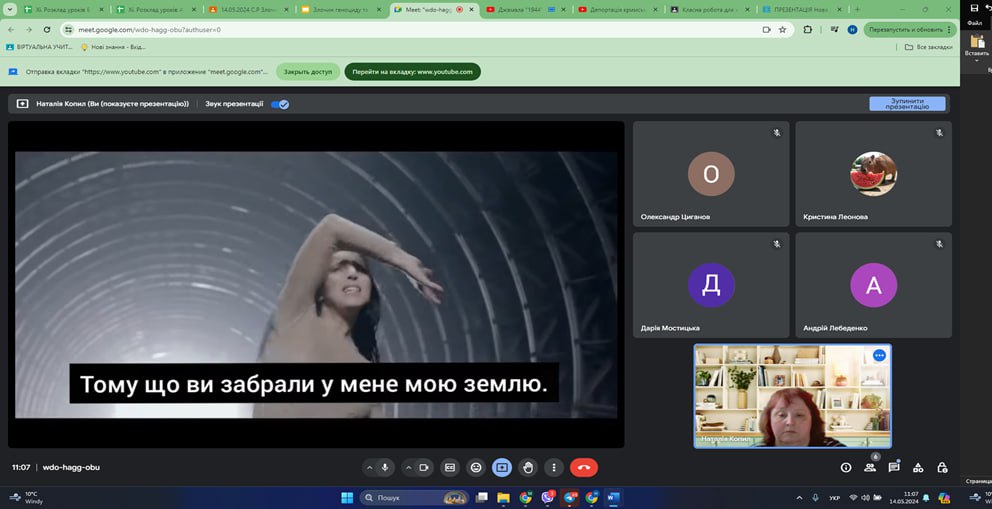Click the taskbar 'Пошук' search box
This screenshot has height=509, width=992.
[x=415, y=498]
